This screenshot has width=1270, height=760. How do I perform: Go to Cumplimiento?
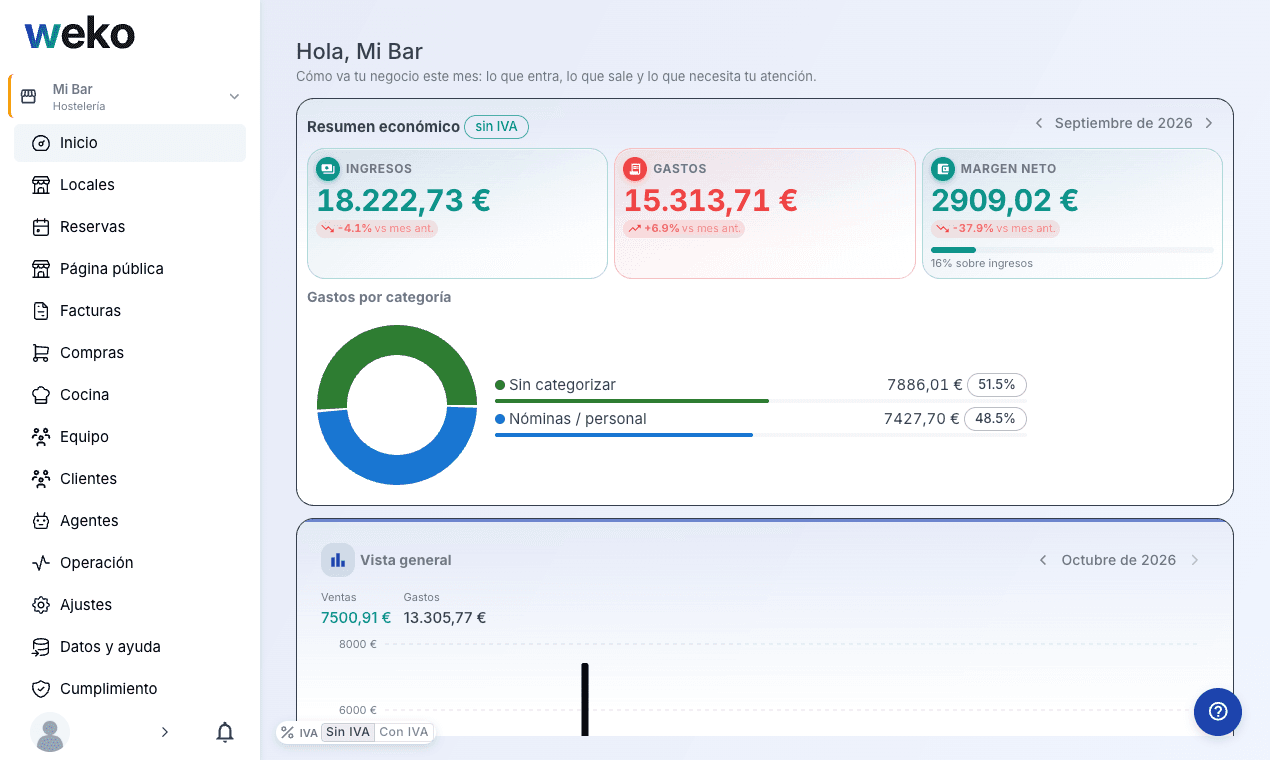click(x=130, y=689)
